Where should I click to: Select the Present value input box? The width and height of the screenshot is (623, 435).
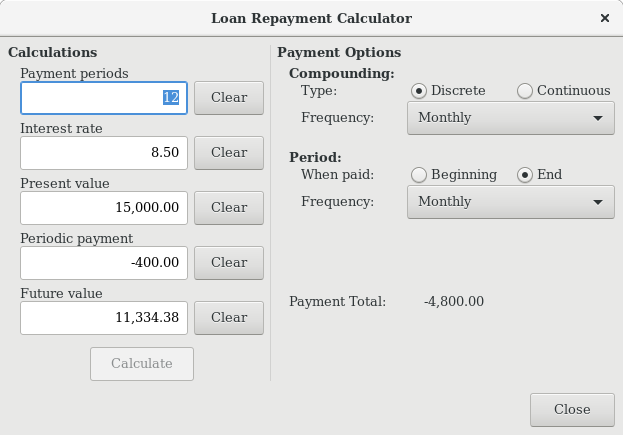pos(103,208)
